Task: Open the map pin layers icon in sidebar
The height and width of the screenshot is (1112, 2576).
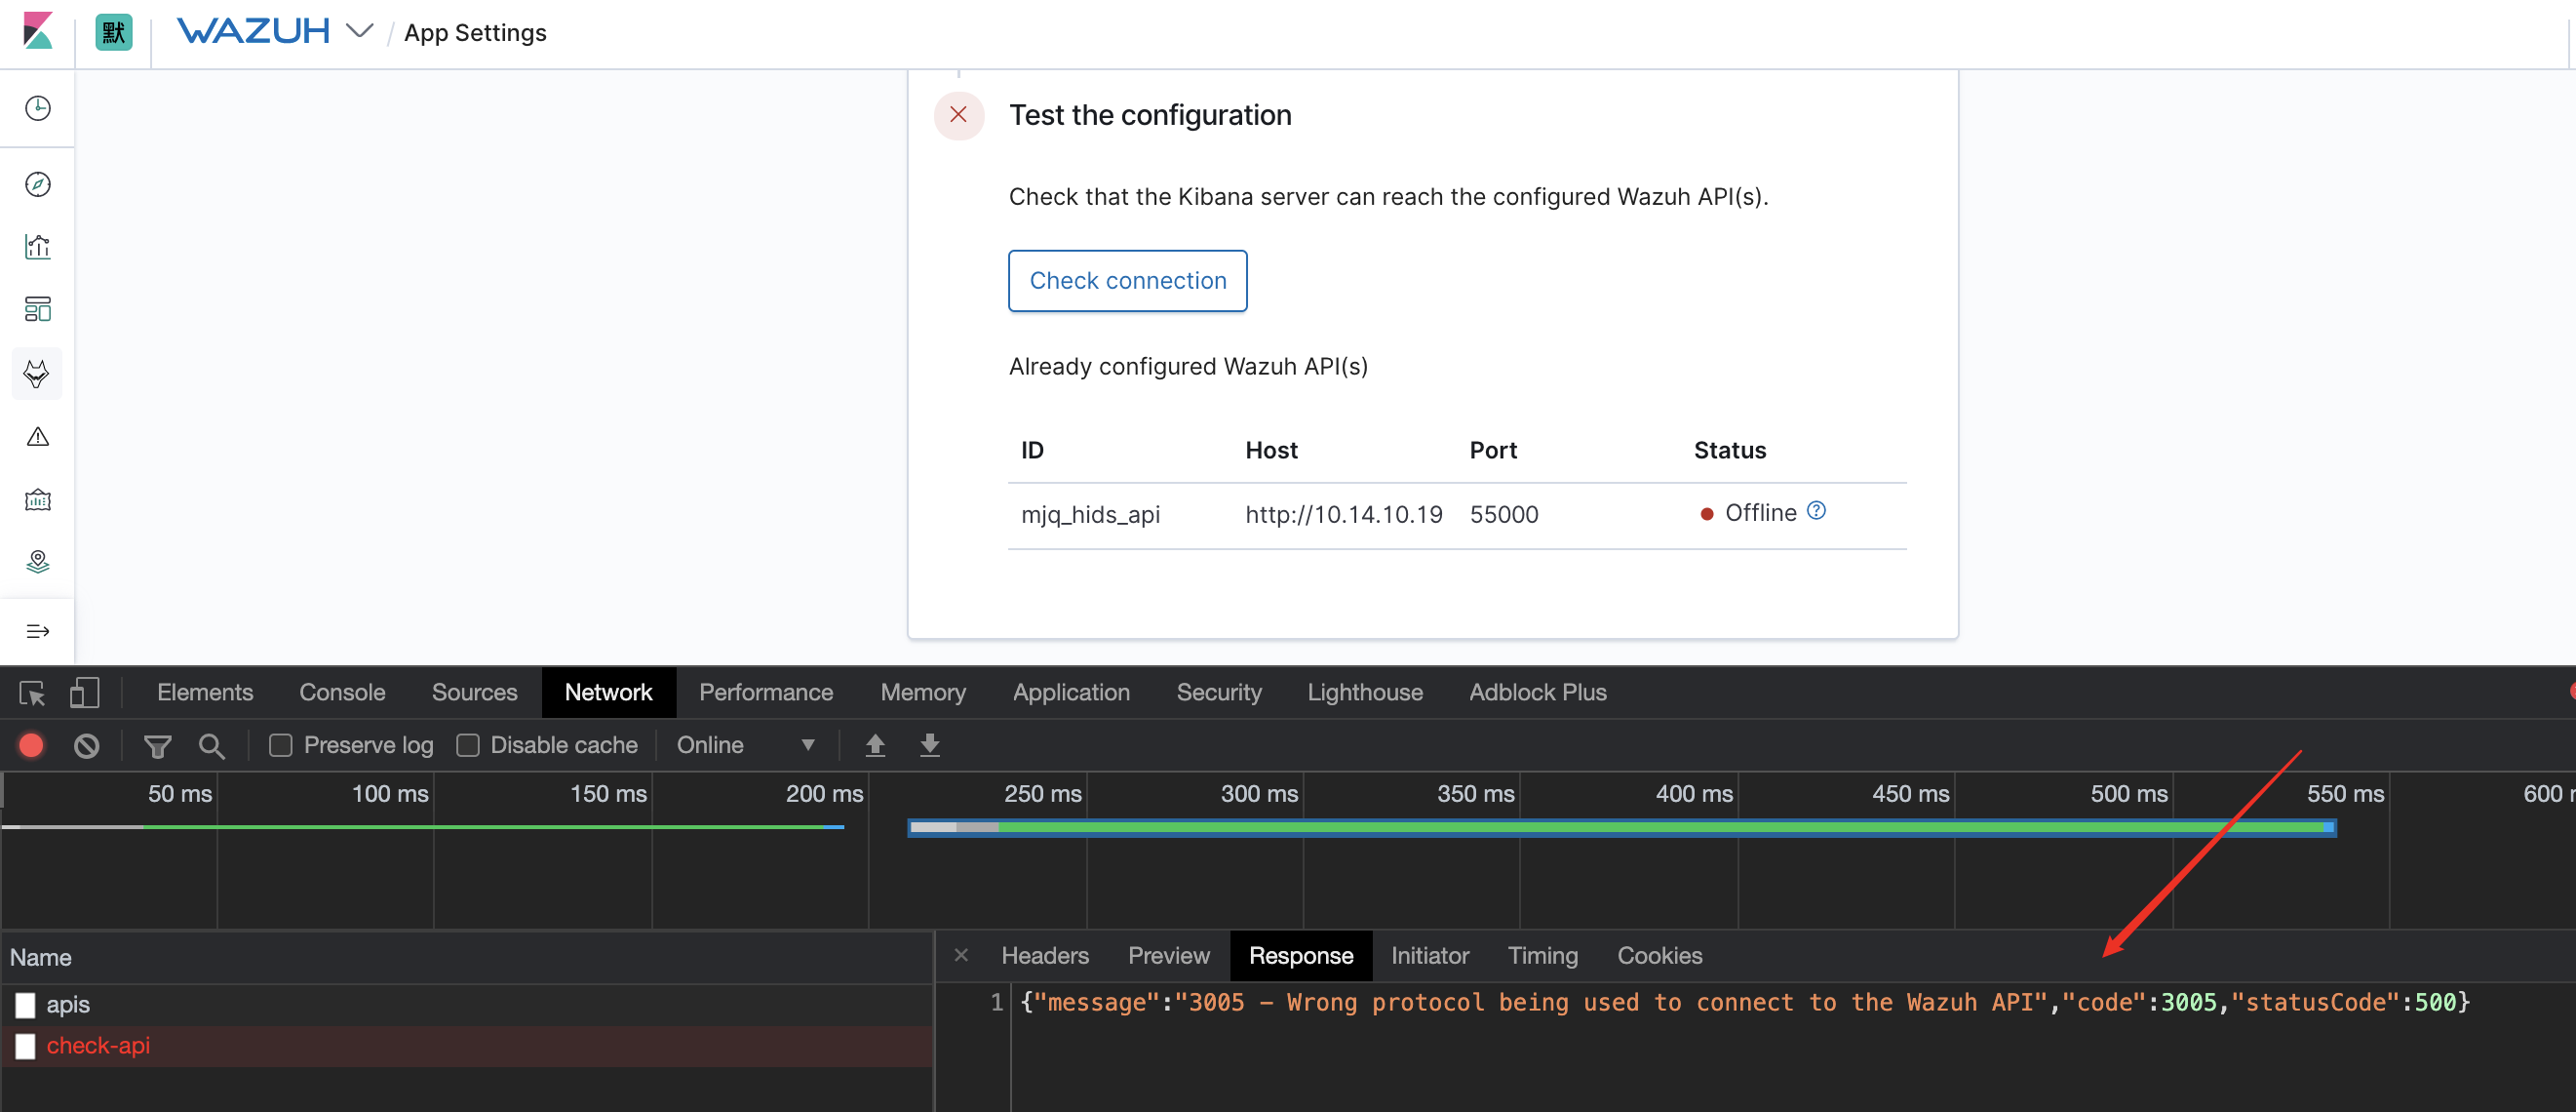Action: [x=38, y=562]
